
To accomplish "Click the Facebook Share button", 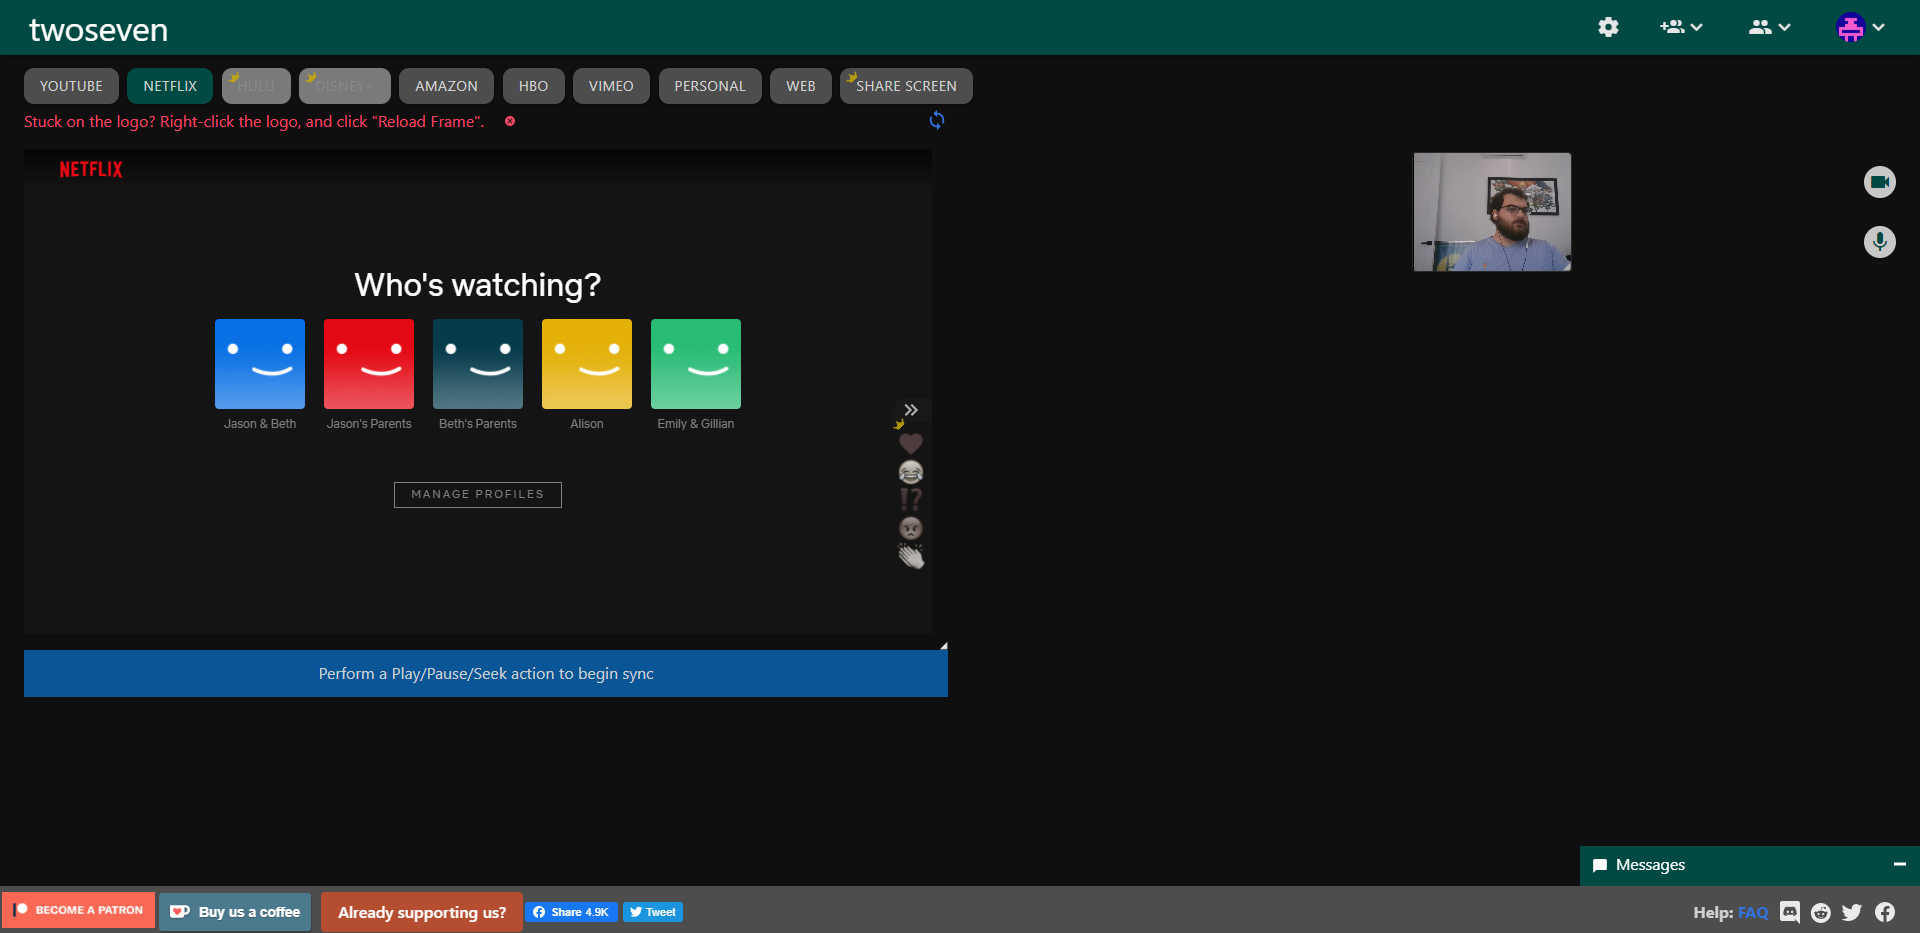I will tap(571, 912).
